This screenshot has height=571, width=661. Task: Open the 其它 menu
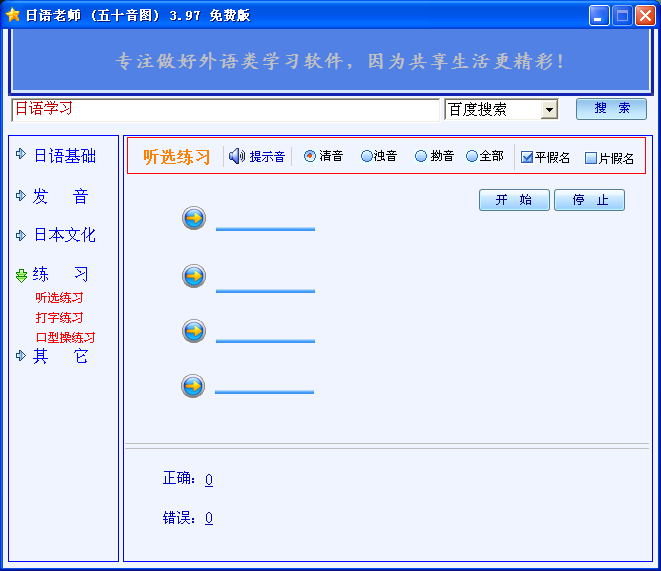tap(61, 357)
